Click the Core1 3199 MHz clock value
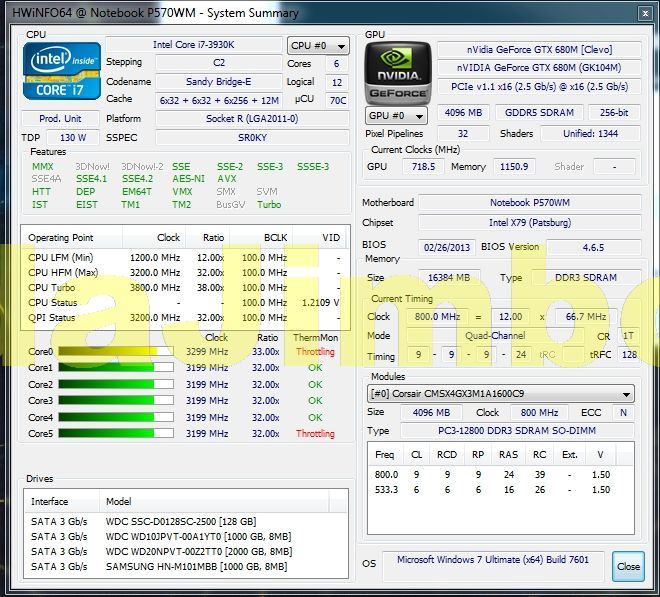This screenshot has height=597, width=660. pos(207,368)
